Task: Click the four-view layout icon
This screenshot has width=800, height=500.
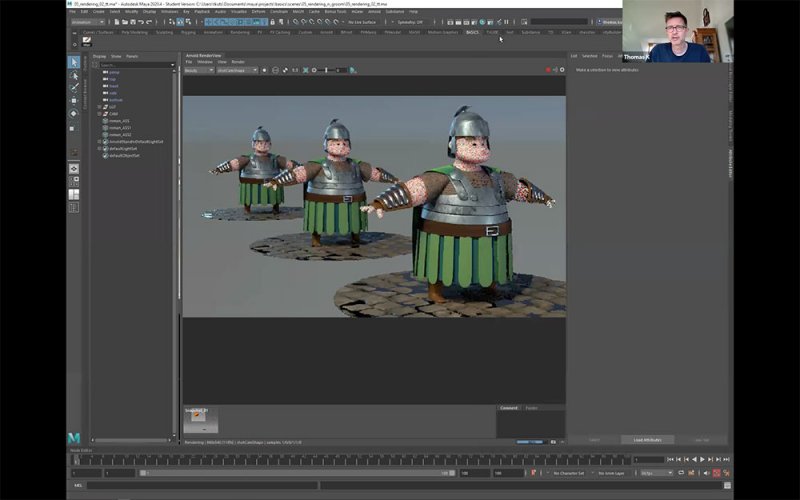Action: (74, 181)
